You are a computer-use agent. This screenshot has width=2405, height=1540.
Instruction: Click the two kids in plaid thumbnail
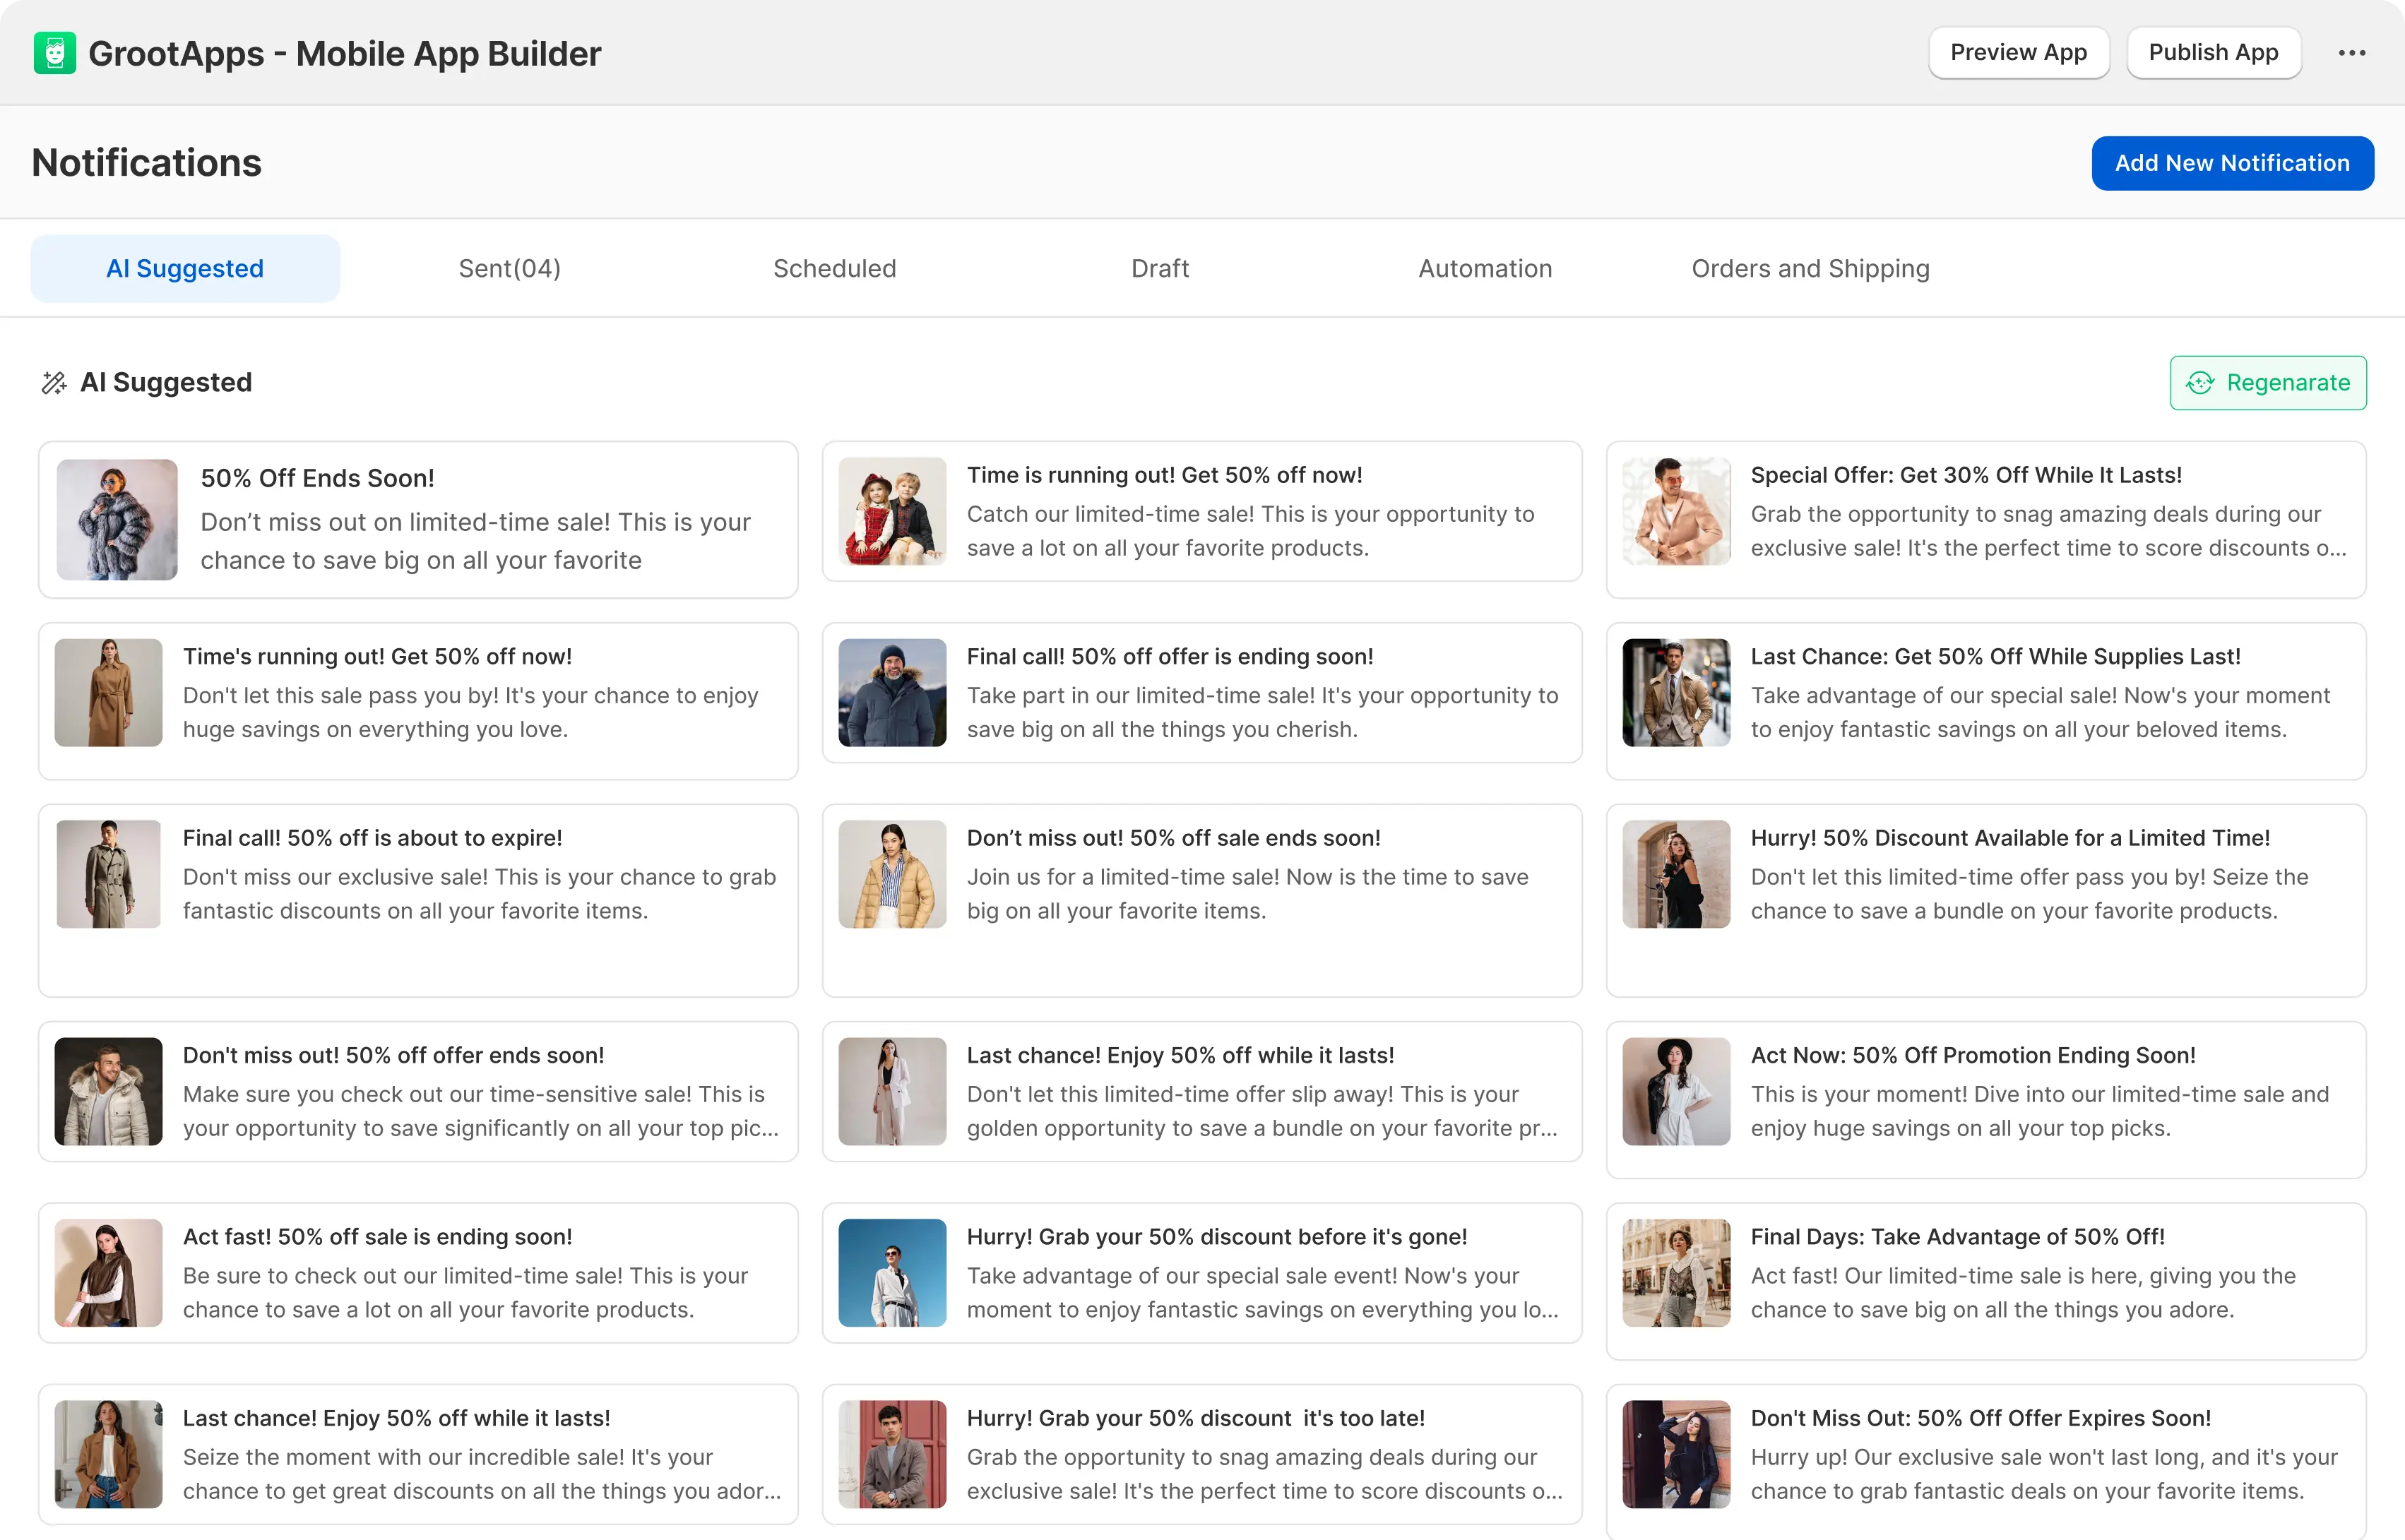pyautogui.click(x=892, y=511)
